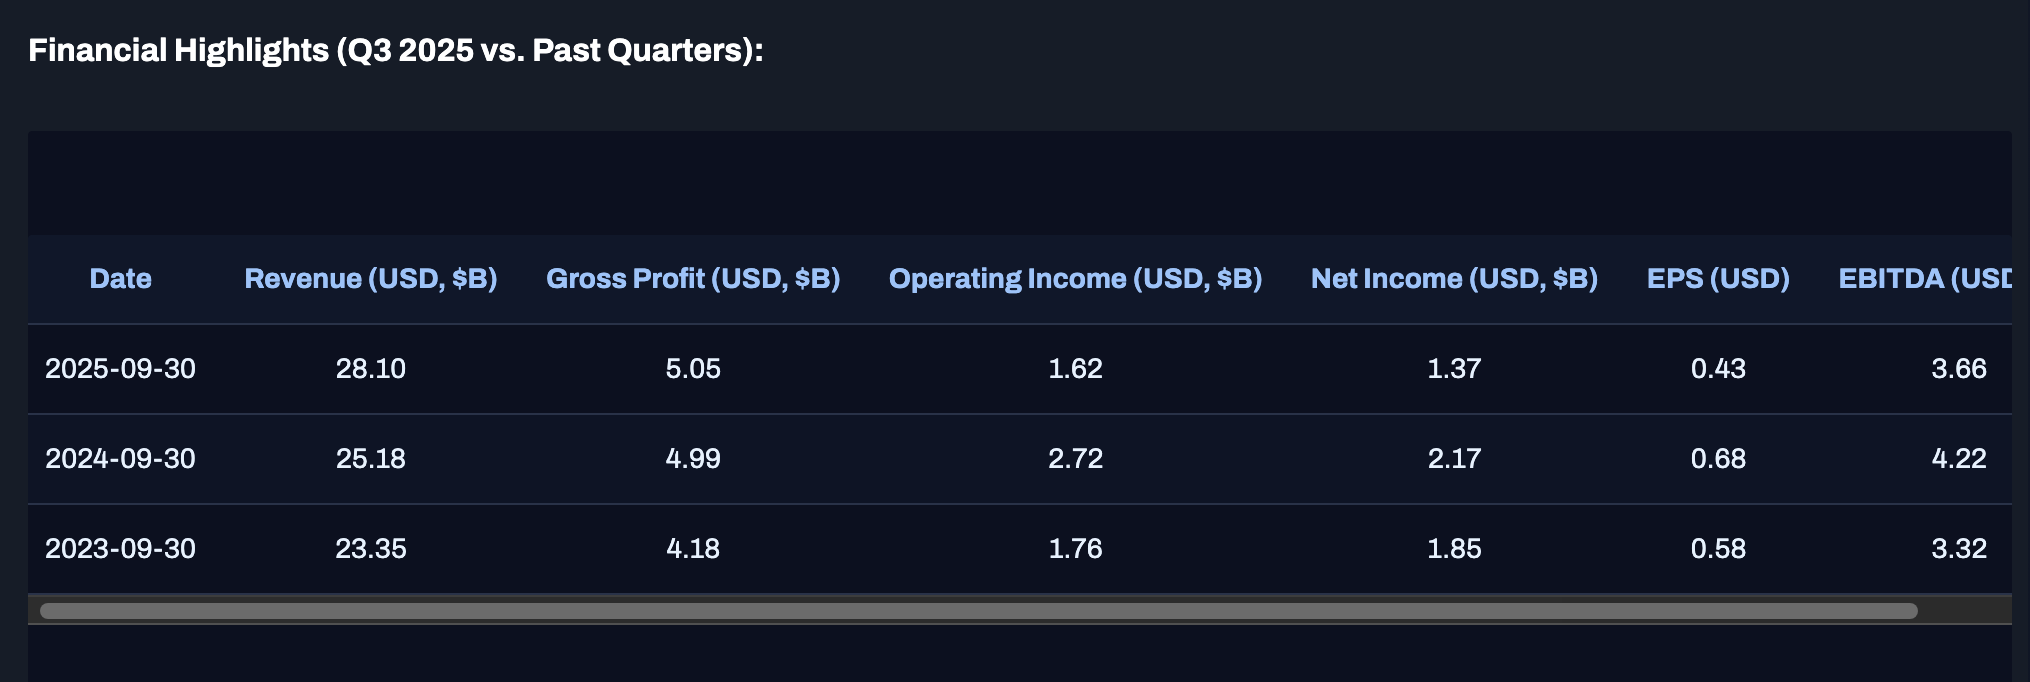Click the Date column header
The height and width of the screenshot is (682, 2030).
click(120, 278)
